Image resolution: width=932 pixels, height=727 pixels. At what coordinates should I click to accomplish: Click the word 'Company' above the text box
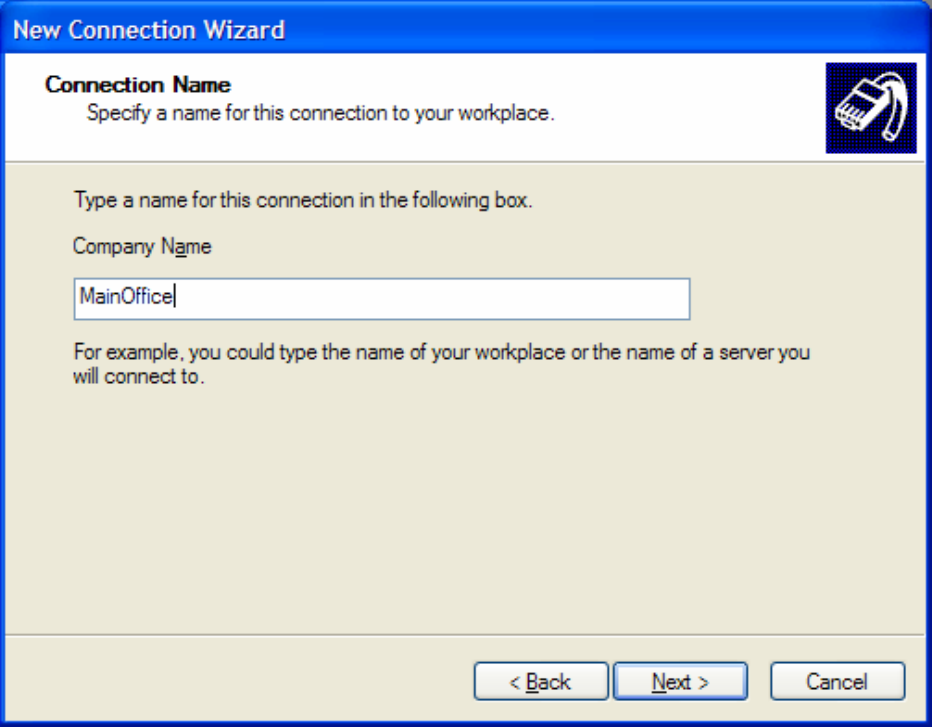[114, 246]
